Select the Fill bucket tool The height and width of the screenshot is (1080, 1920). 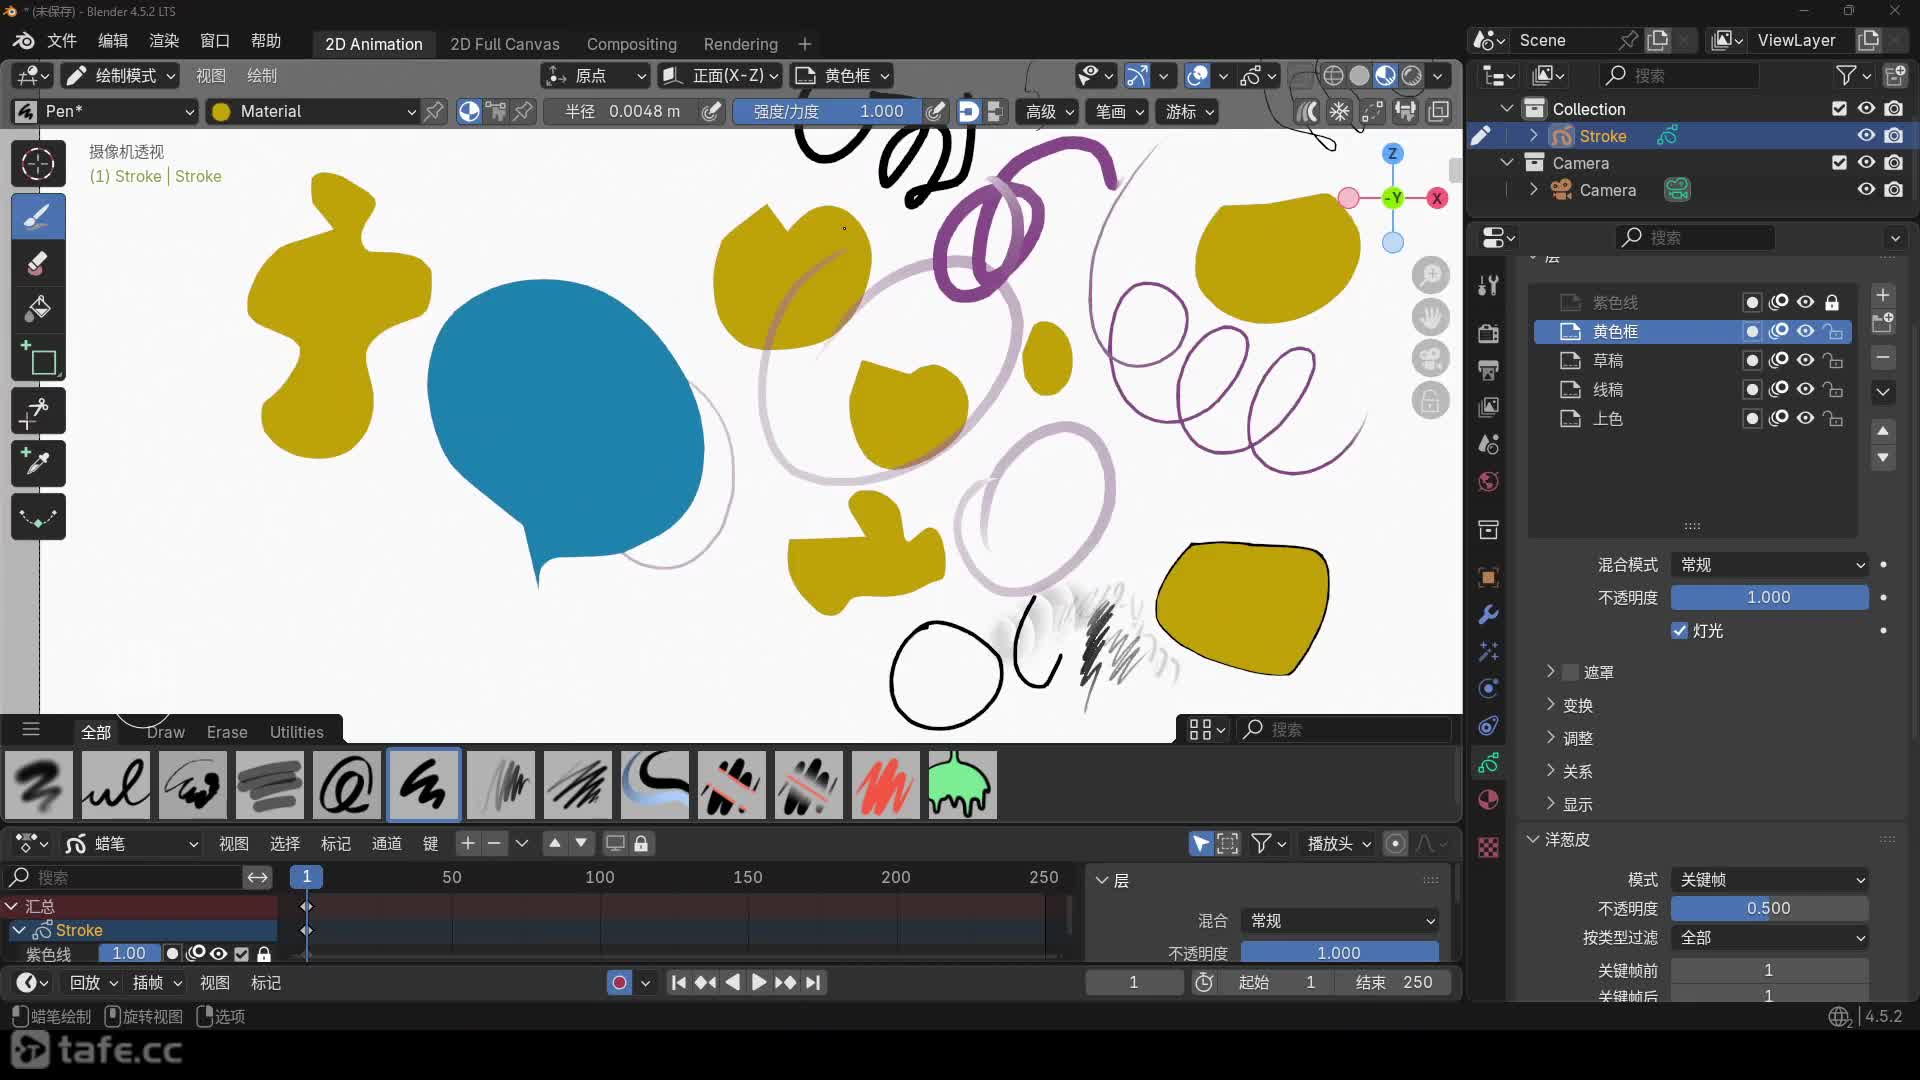click(38, 309)
